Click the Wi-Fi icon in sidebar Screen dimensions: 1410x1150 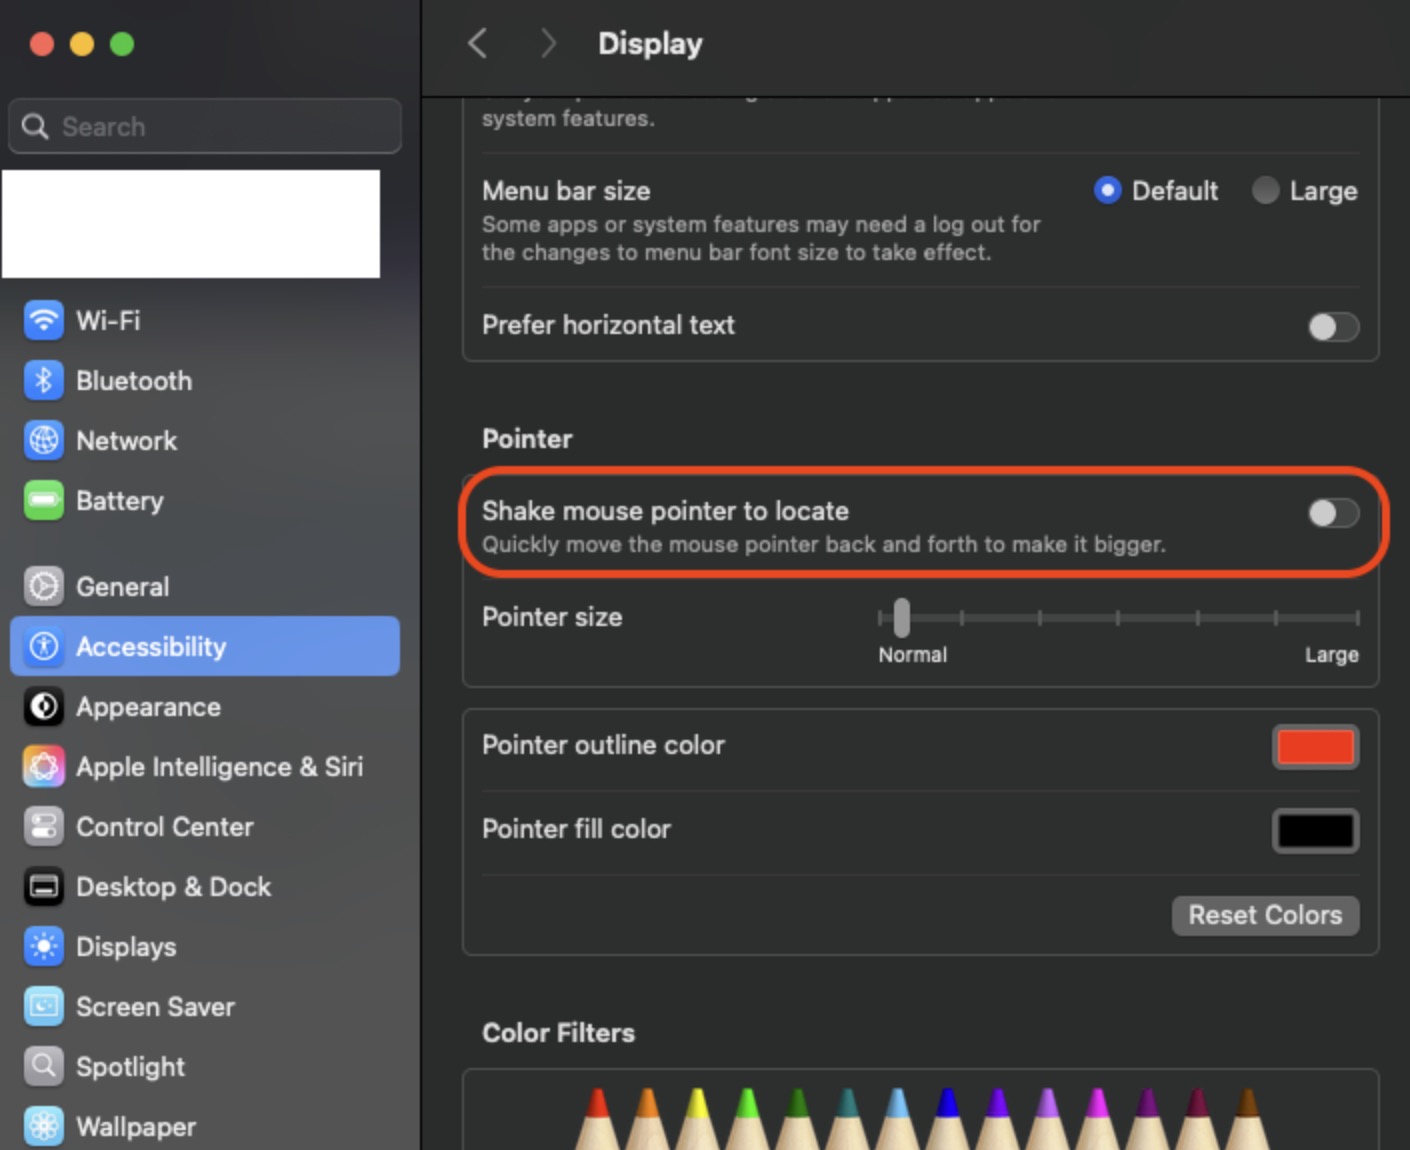point(43,321)
